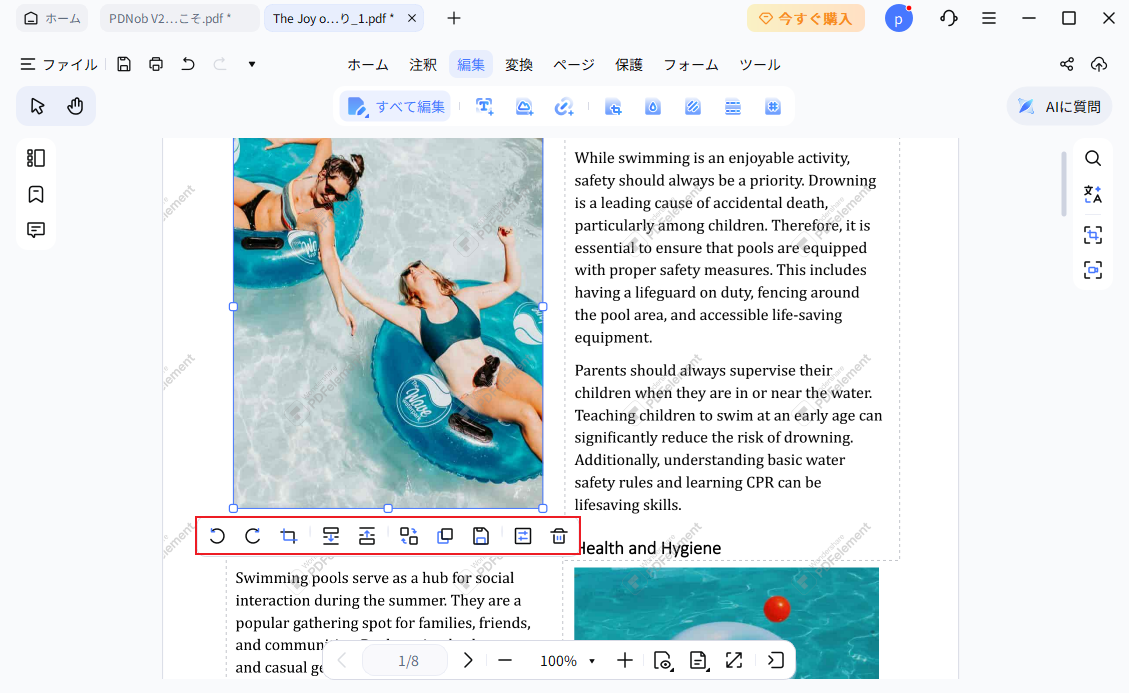Open the search icon in right sidebar
Viewport: 1129px width, 693px height.
click(x=1092, y=157)
